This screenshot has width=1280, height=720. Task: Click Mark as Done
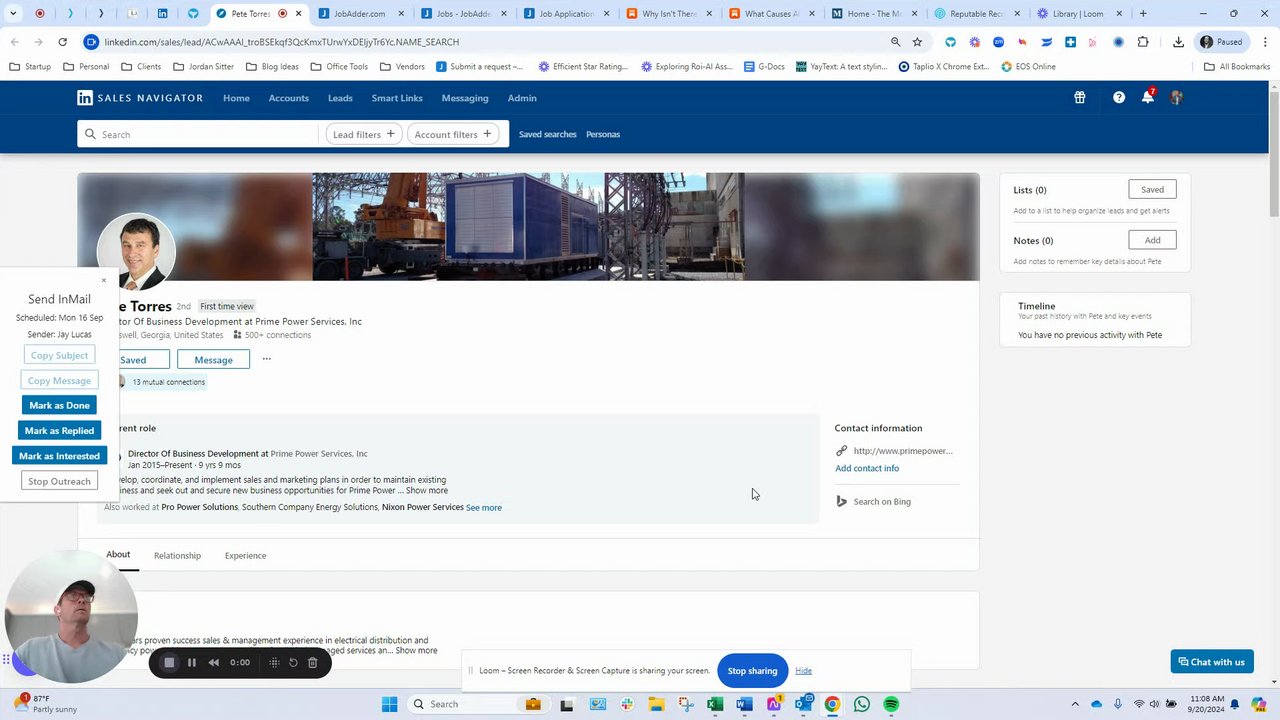(59, 405)
